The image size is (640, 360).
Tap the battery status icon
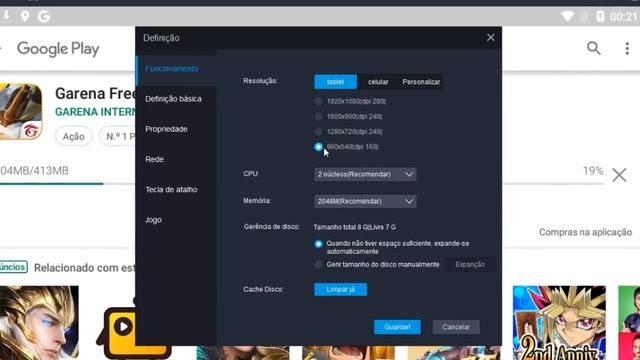pyautogui.click(x=600, y=16)
